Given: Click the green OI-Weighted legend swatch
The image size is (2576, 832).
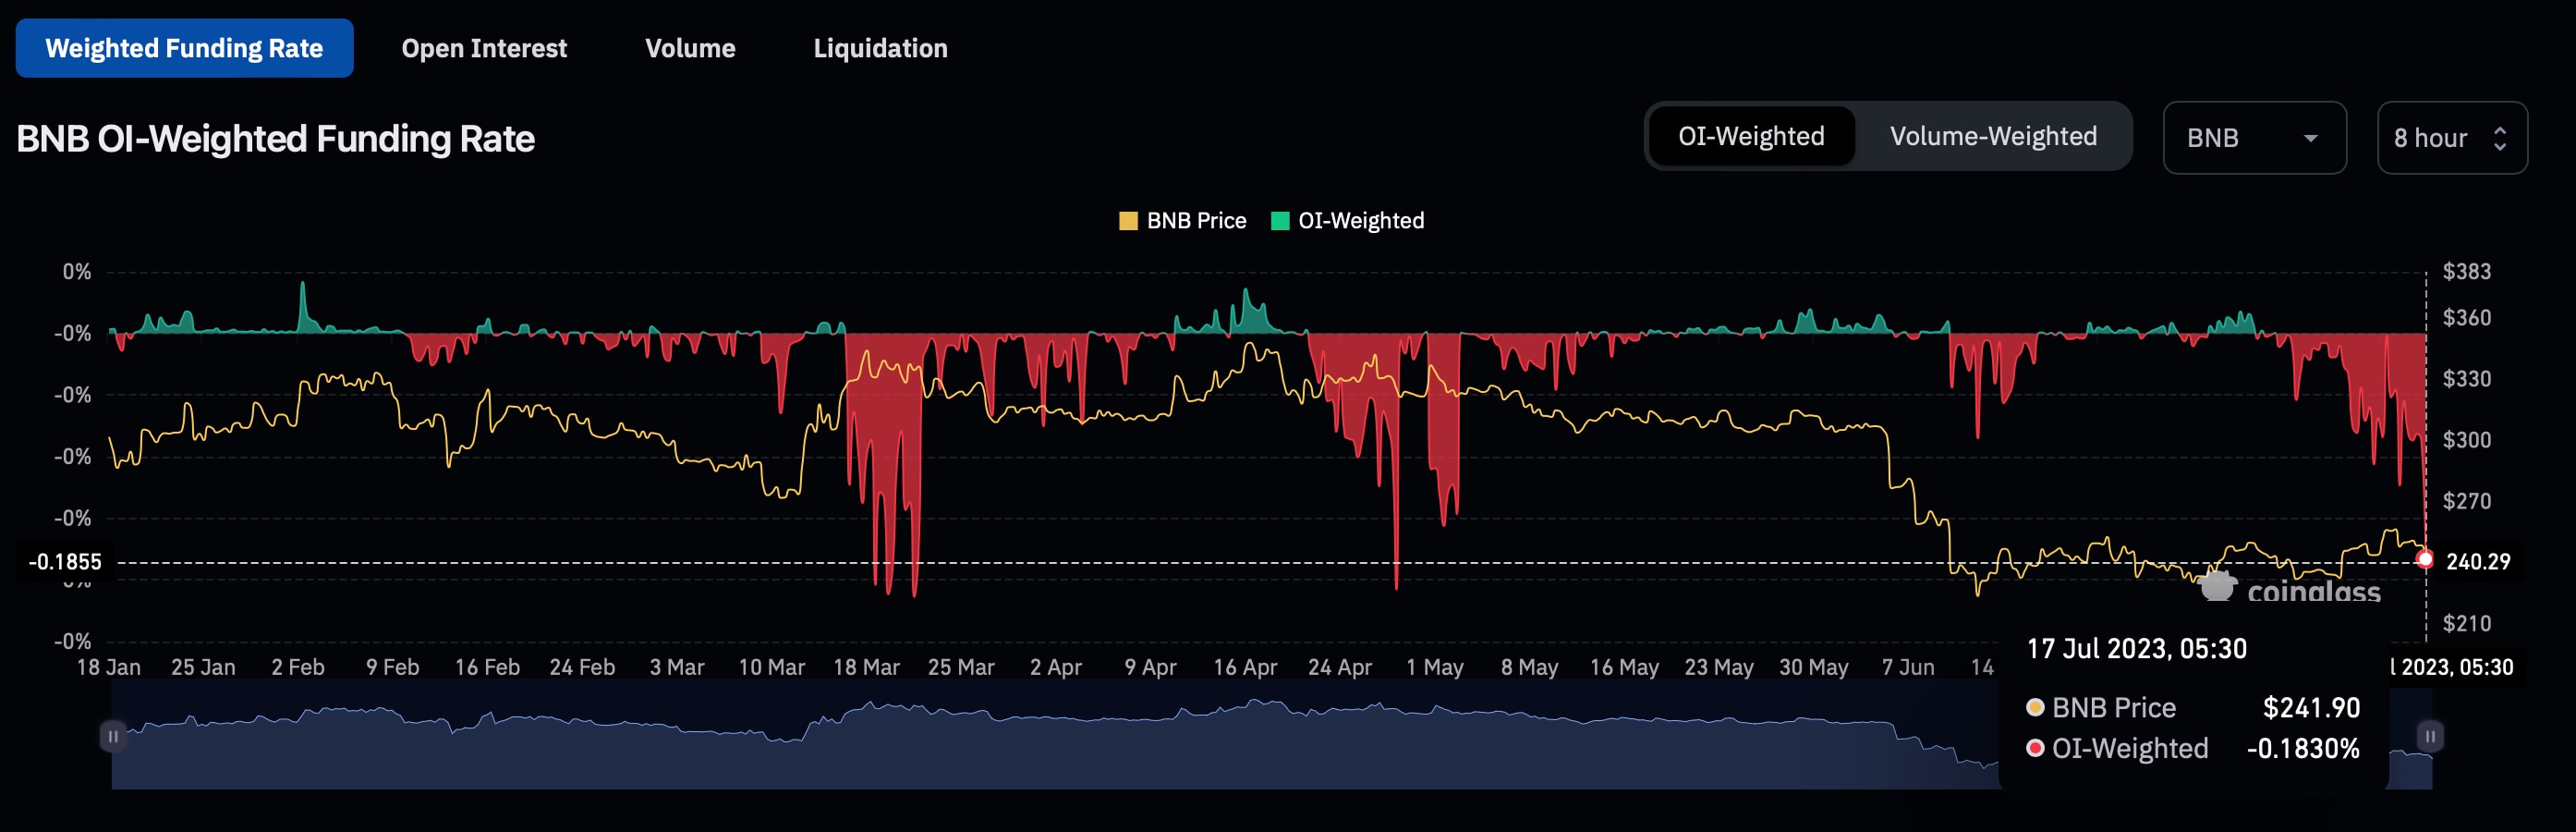Looking at the screenshot, I should coord(1280,221).
